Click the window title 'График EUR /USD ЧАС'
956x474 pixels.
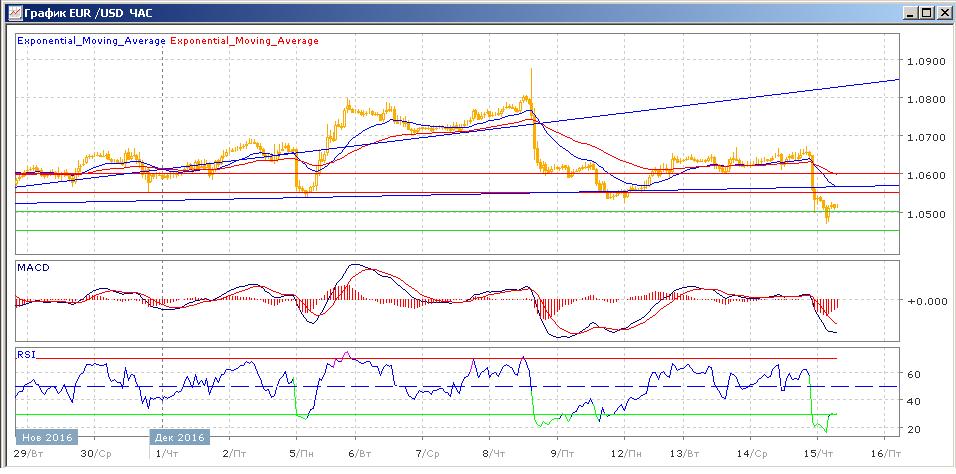point(88,12)
